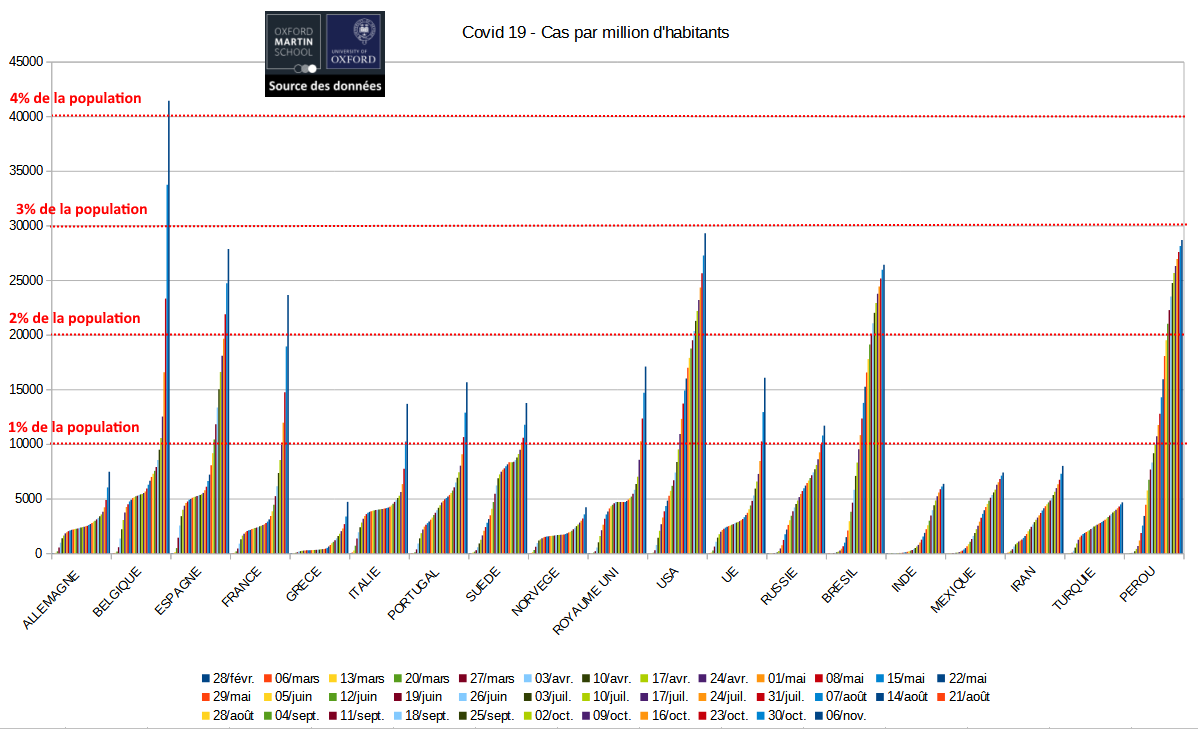Click the PEROU axis label
The width and height of the screenshot is (1198, 731).
(1138, 584)
